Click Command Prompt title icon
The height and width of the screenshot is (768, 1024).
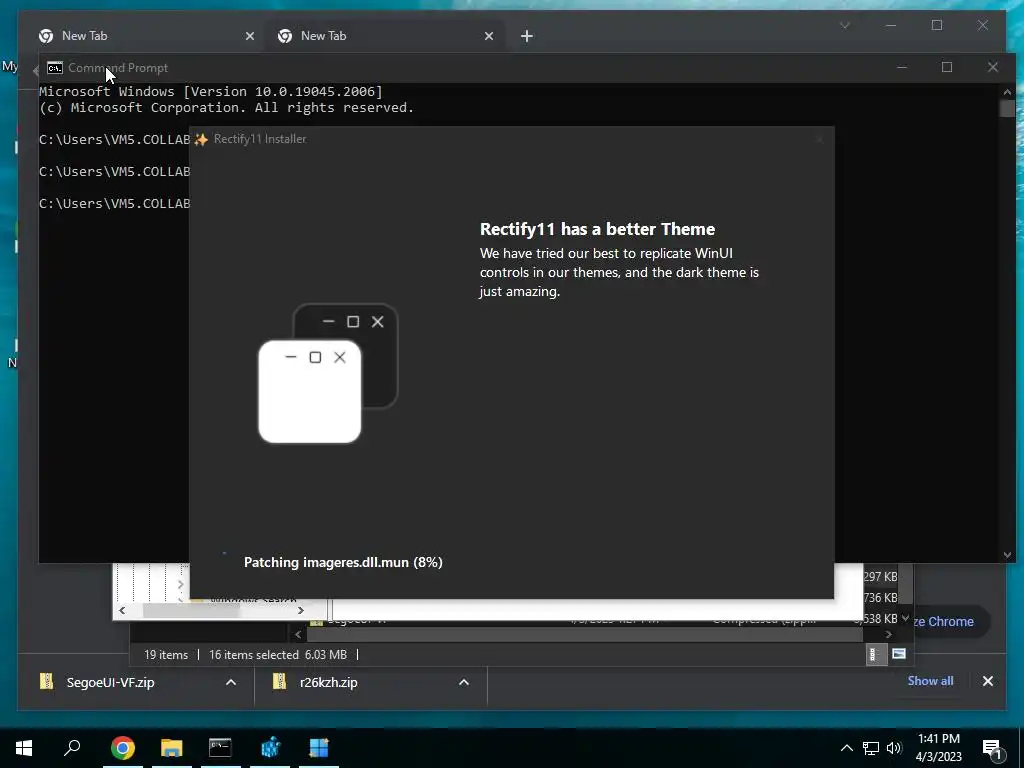(x=55, y=68)
